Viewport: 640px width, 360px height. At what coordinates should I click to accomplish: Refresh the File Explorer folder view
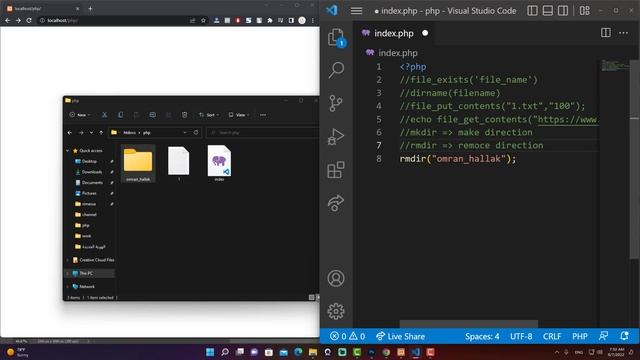coord(196,133)
